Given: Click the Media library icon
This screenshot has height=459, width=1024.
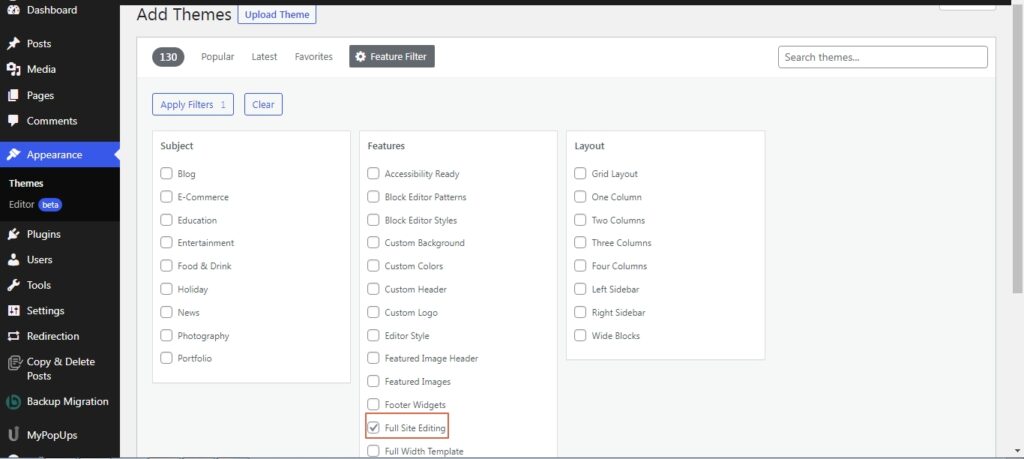Looking at the screenshot, I should pyautogui.click(x=13, y=69).
